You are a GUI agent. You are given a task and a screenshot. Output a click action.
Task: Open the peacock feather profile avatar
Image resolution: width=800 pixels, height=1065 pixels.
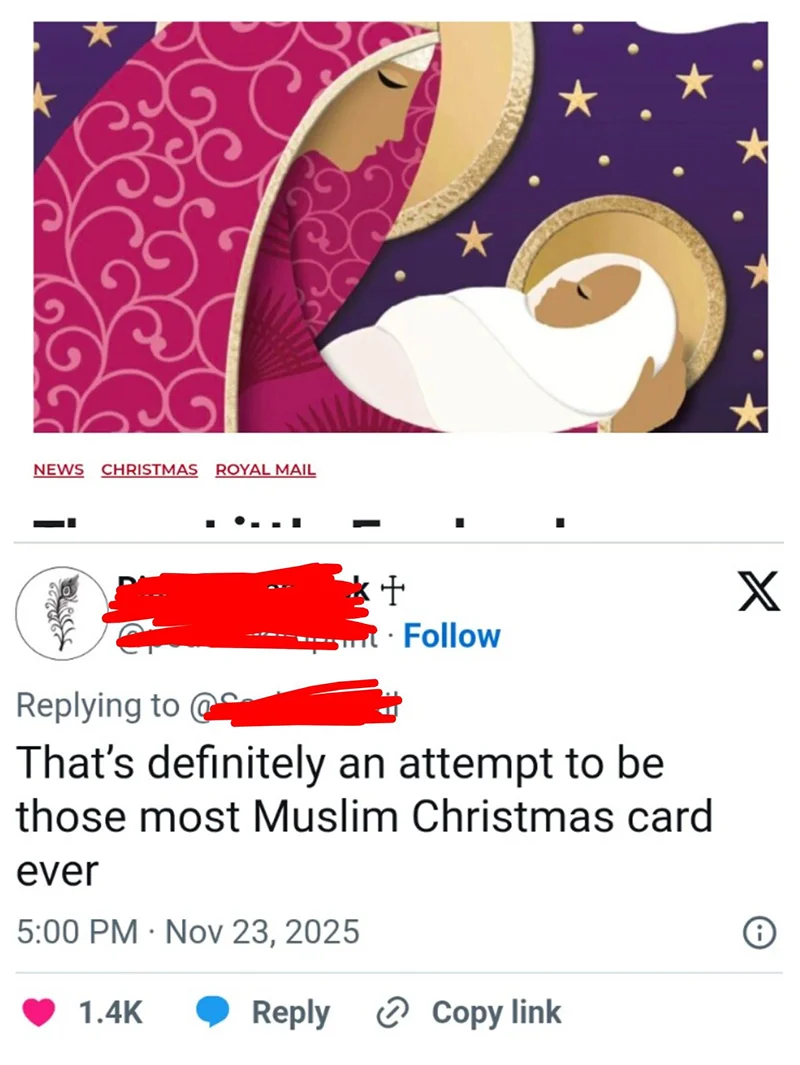point(61,613)
